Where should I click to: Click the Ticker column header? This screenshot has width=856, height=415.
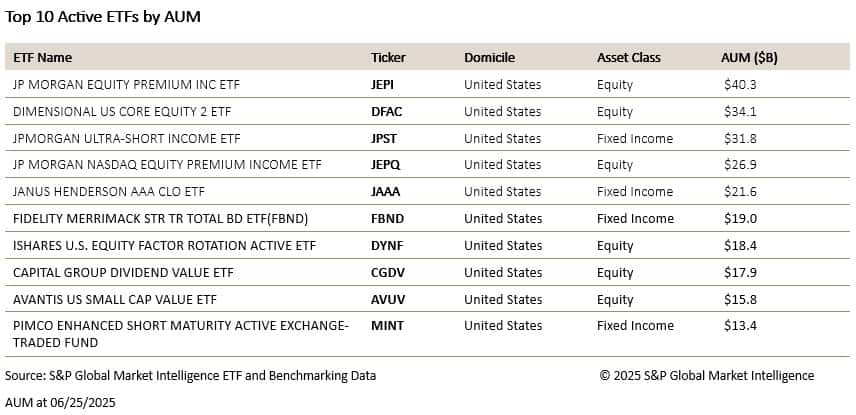(388, 58)
